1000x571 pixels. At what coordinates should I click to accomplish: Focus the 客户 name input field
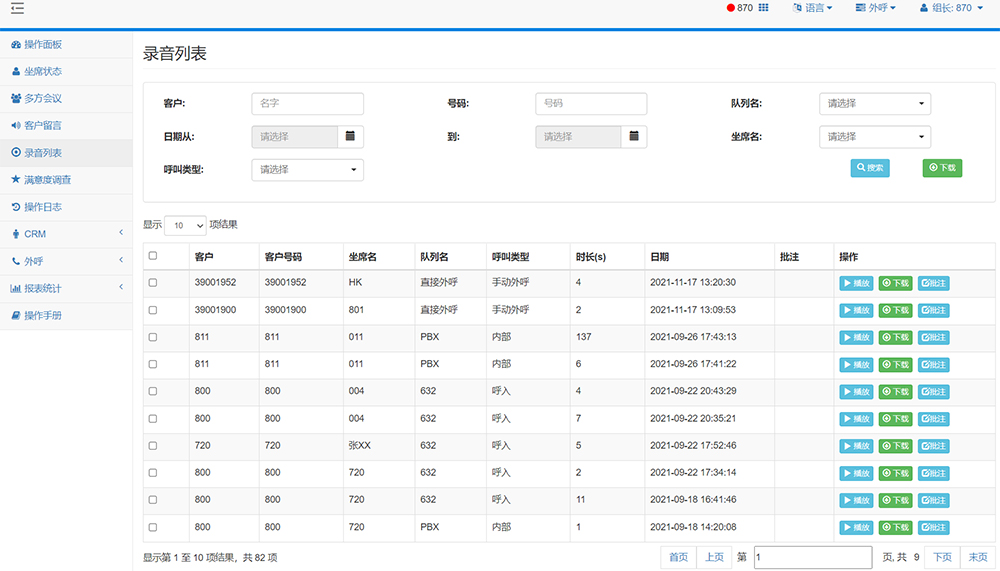point(307,103)
